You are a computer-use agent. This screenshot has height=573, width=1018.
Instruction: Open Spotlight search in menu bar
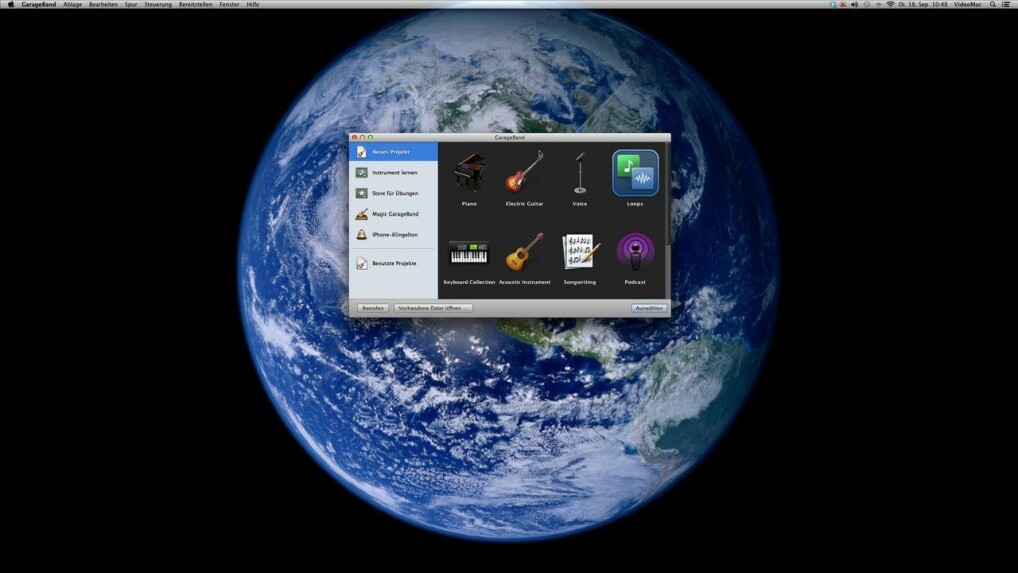[x=992, y=4]
